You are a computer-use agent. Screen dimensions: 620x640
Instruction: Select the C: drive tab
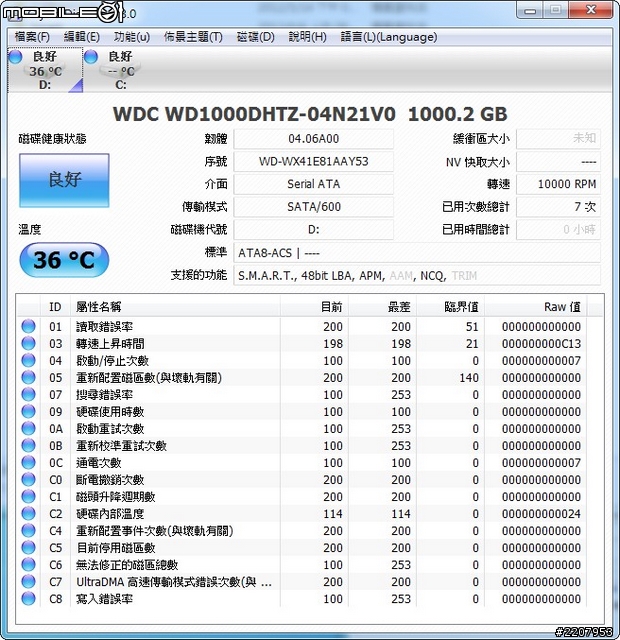(x=120, y=70)
